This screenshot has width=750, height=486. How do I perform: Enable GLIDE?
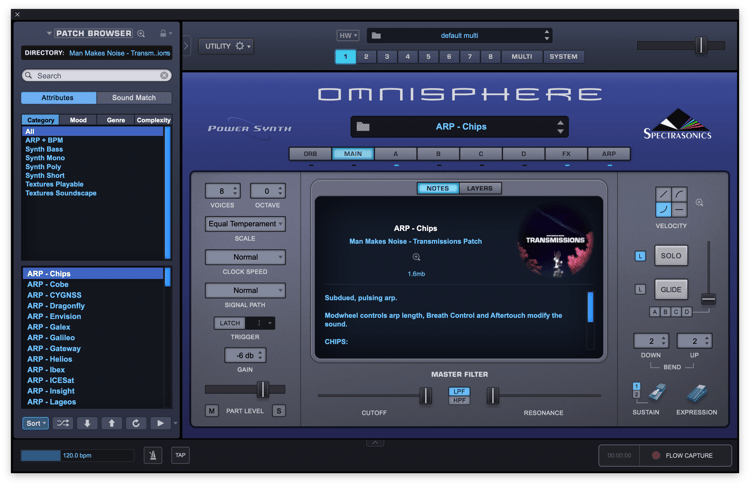pos(671,289)
